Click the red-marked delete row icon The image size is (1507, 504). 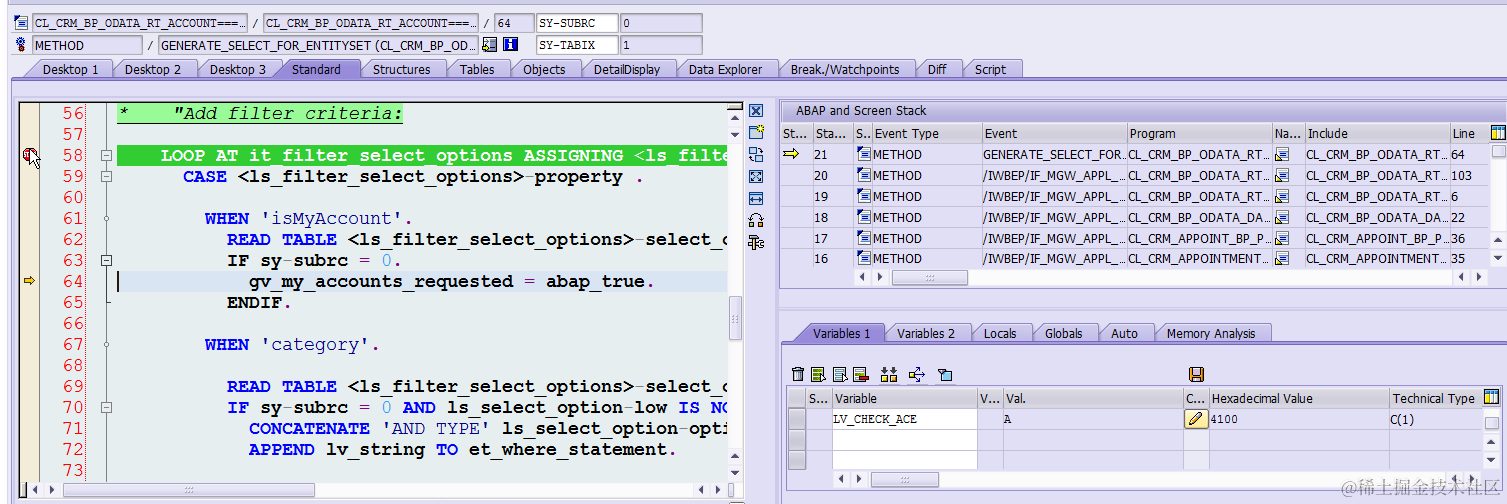pos(860,375)
